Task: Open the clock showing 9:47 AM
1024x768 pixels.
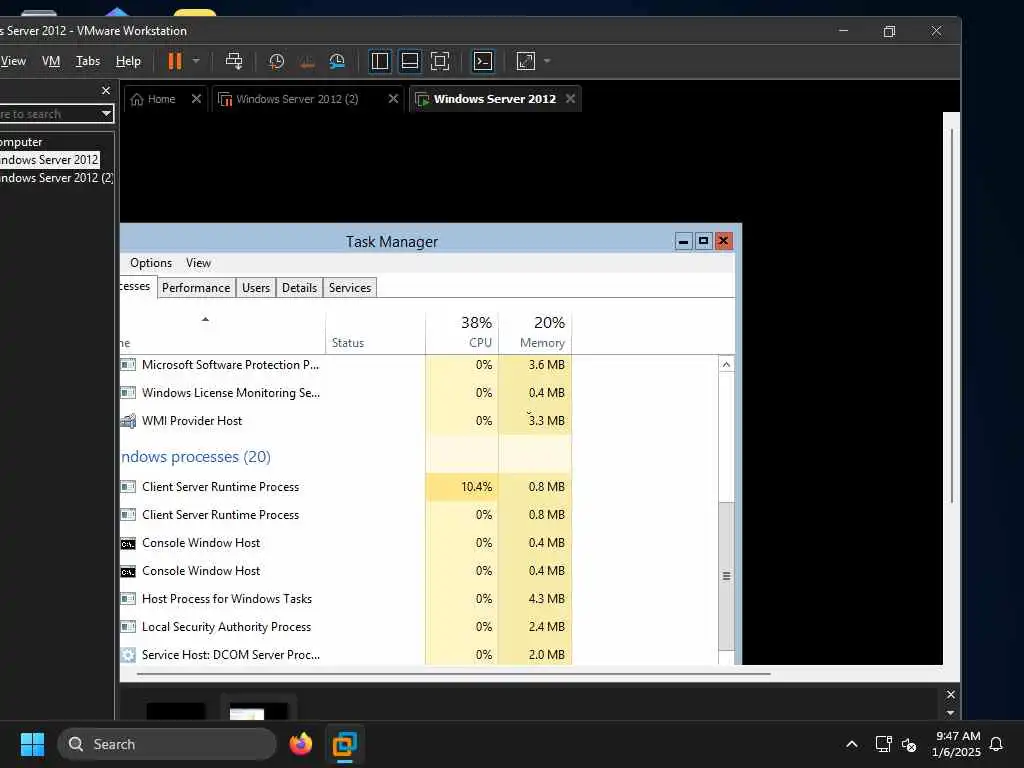Action: pyautogui.click(x=957, y=744)
